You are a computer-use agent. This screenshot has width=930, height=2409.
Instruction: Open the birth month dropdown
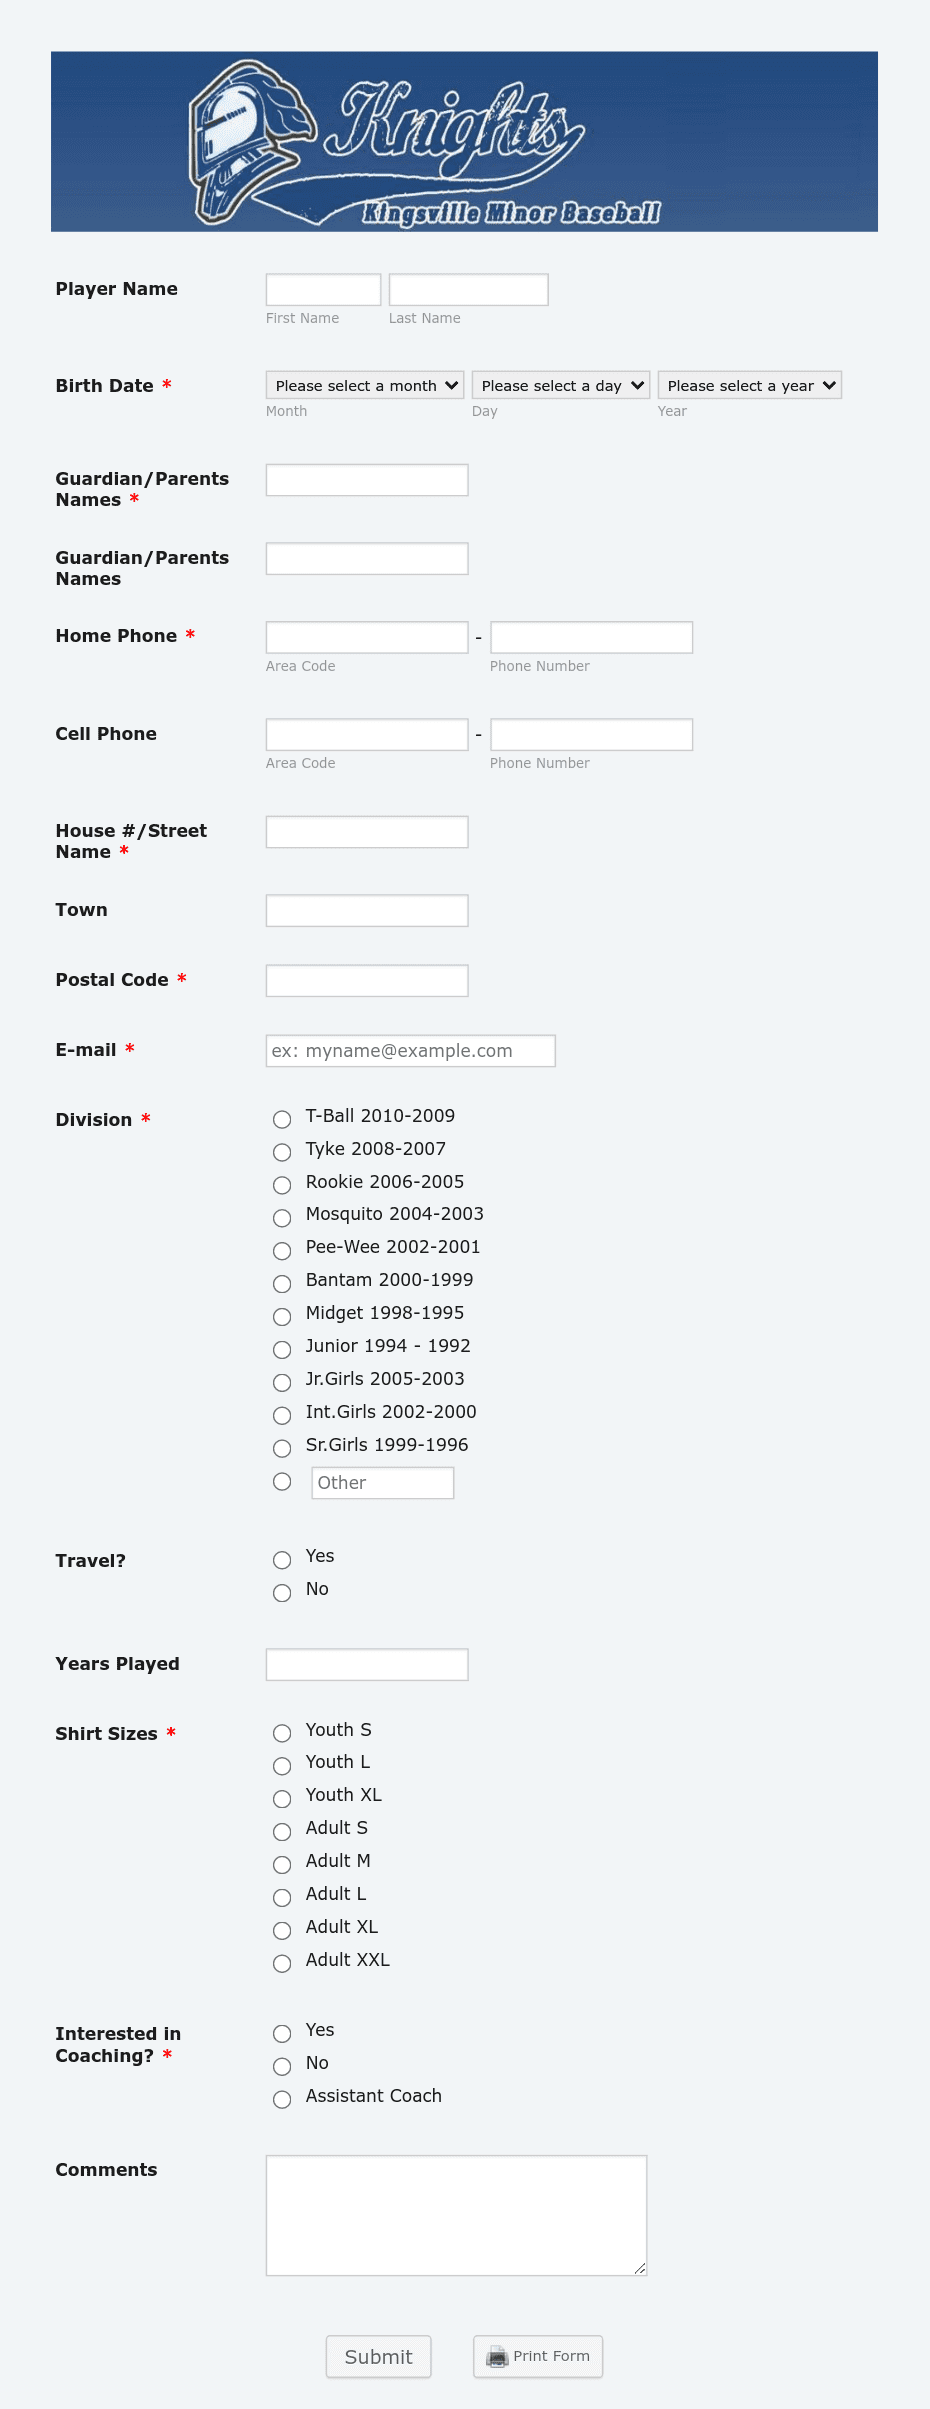[x=365, y=385]
